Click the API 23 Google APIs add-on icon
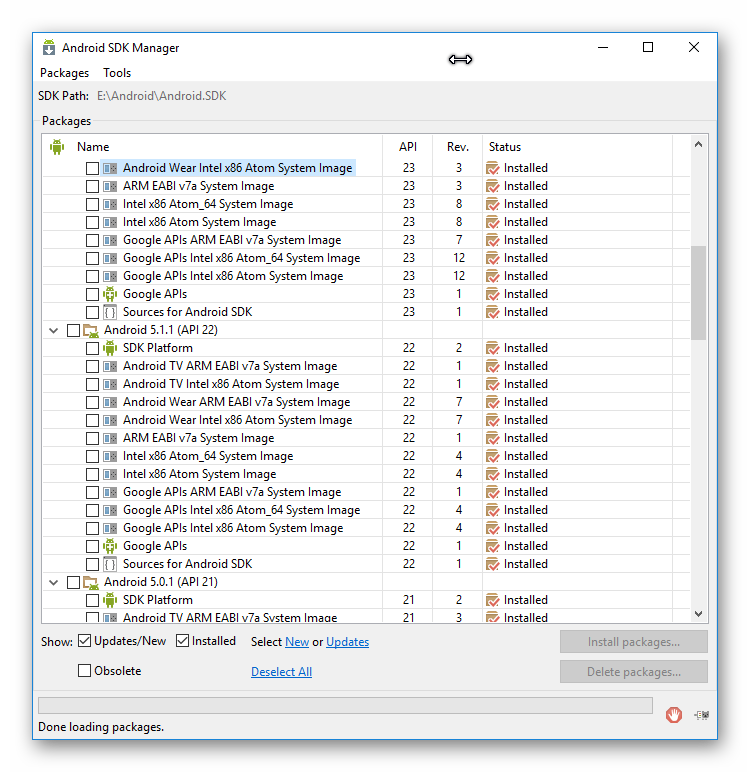 pos(110,294)
